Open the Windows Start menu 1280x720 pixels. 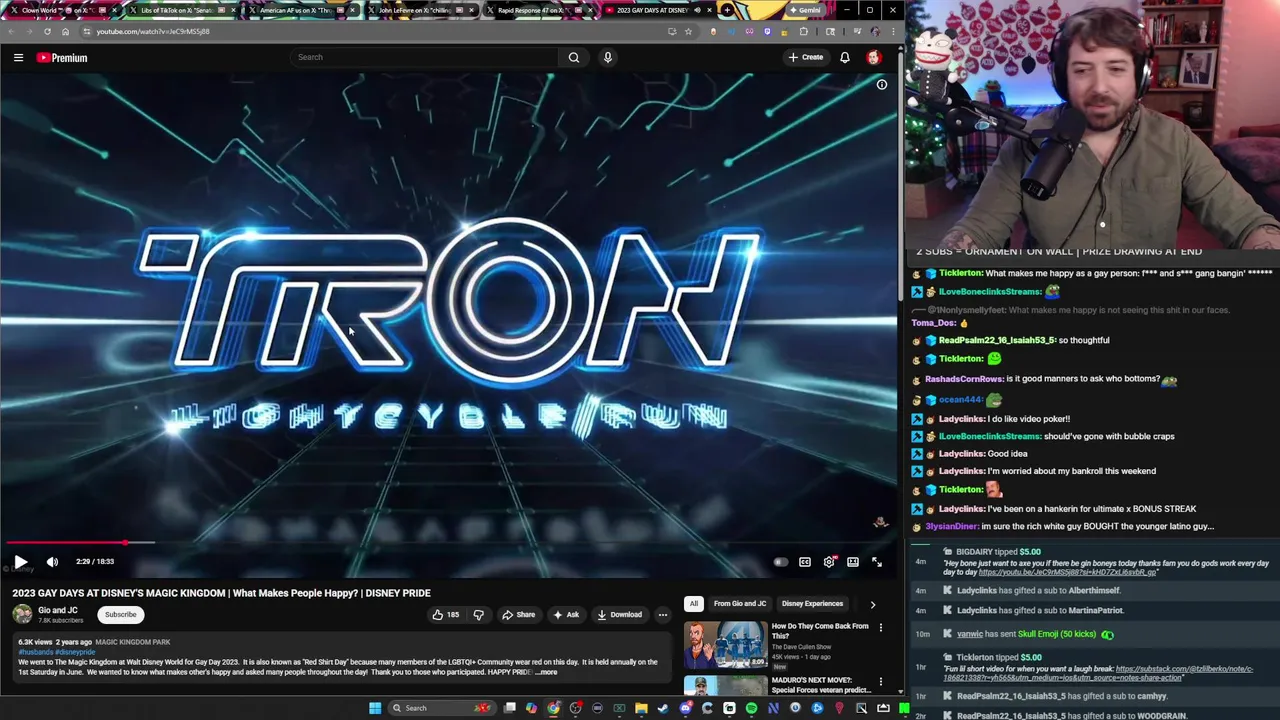point(375,708)
